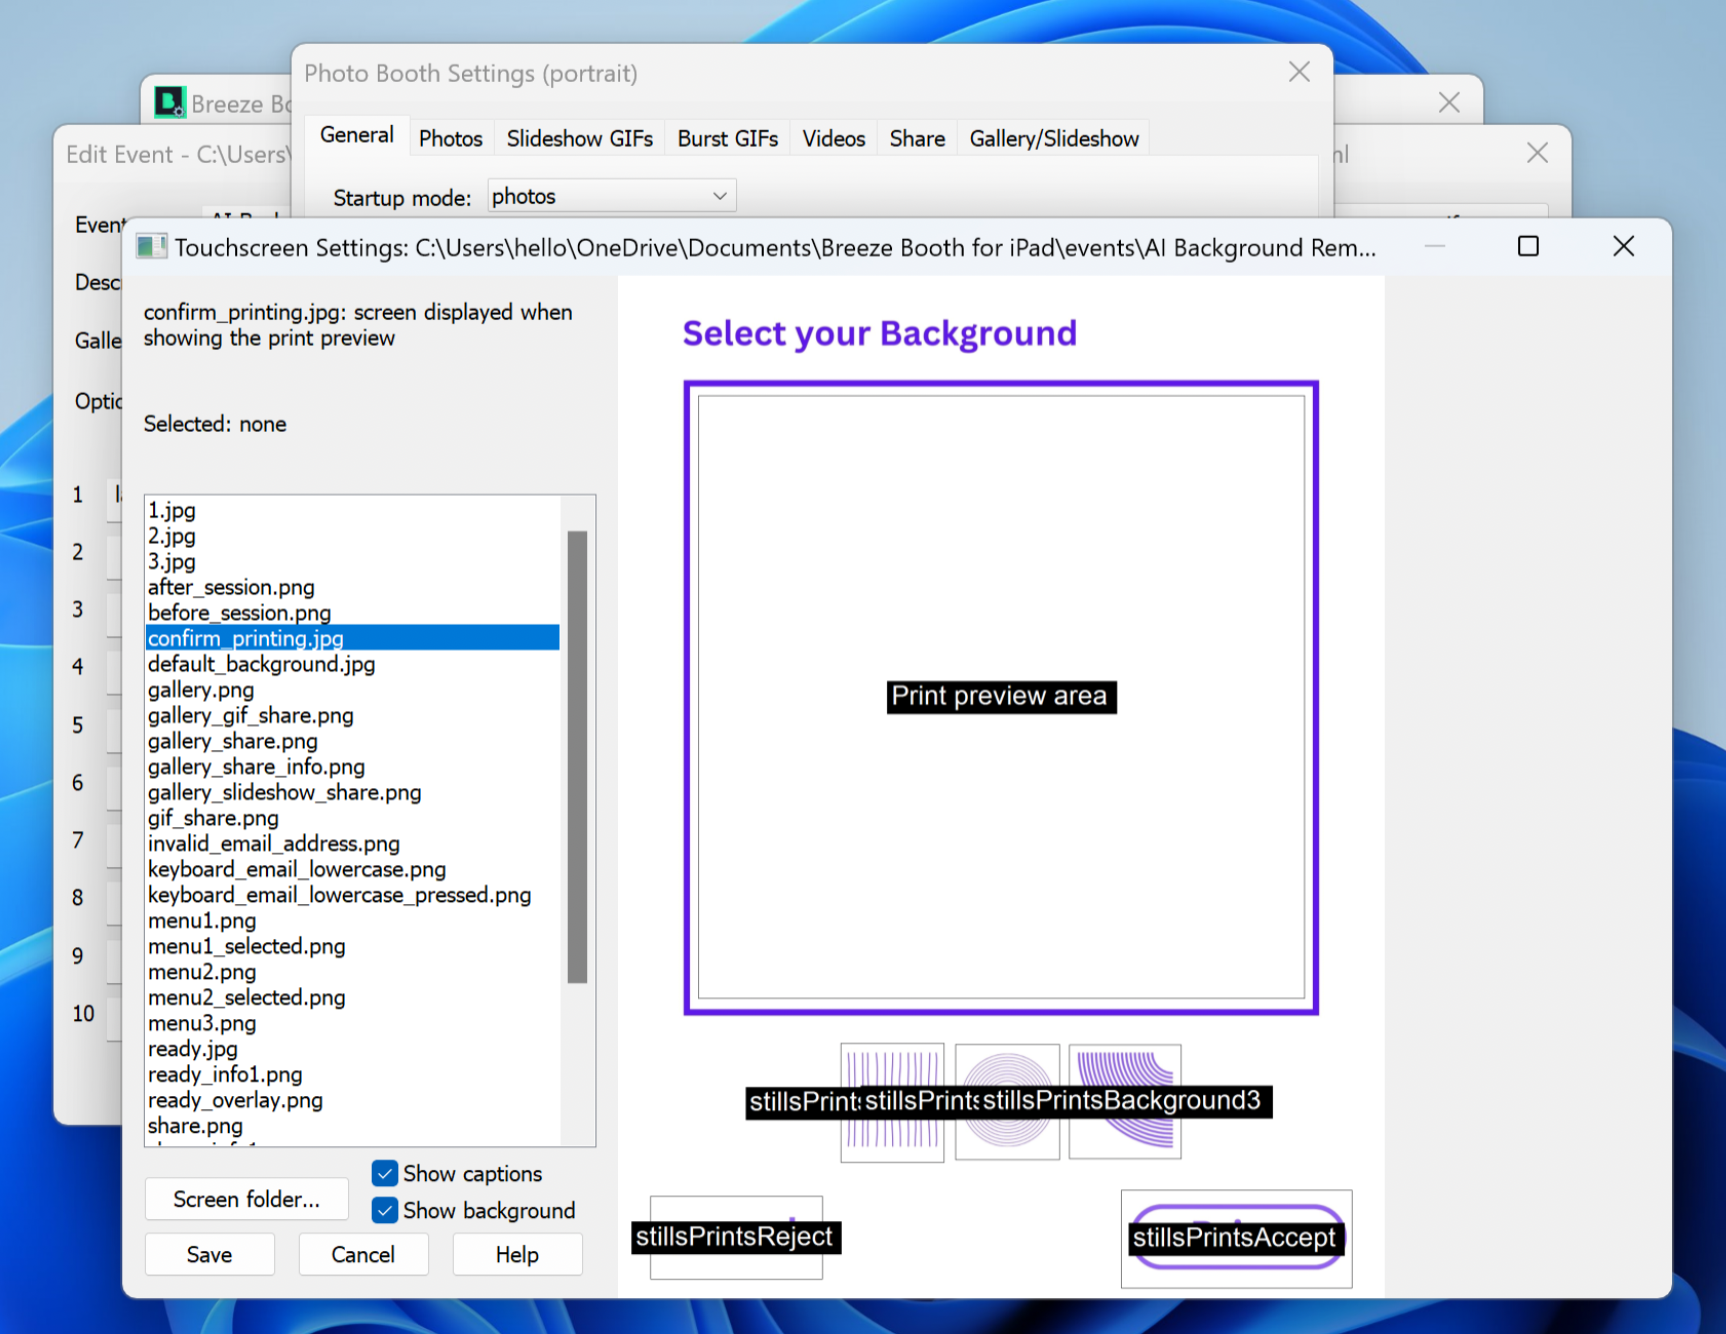Select default_background.jpg in the file list
Viewport: 1726px width, 1334px height.
coord(261,664)
